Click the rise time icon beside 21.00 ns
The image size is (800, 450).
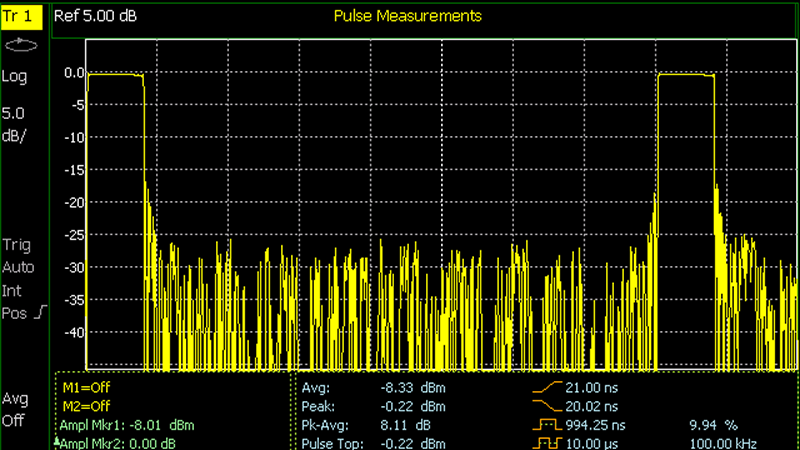tap(549, 388)
